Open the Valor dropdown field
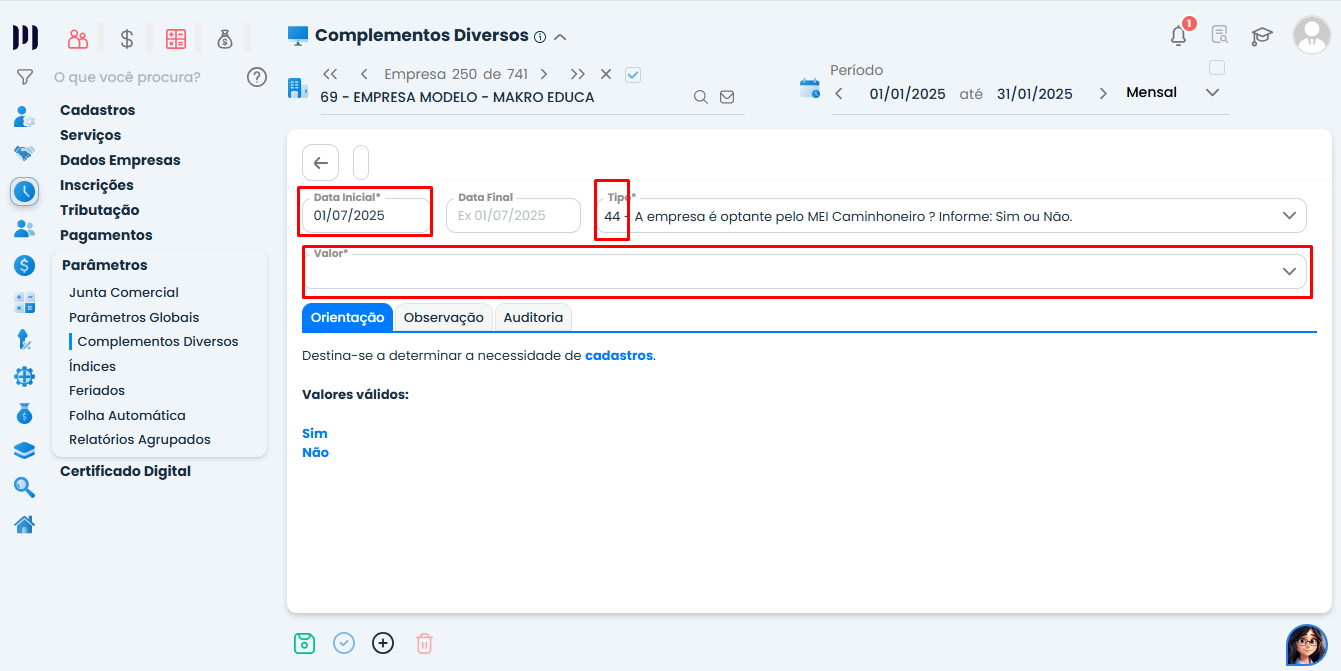Screen dimensions: 1341x671 pos(1289,271)
